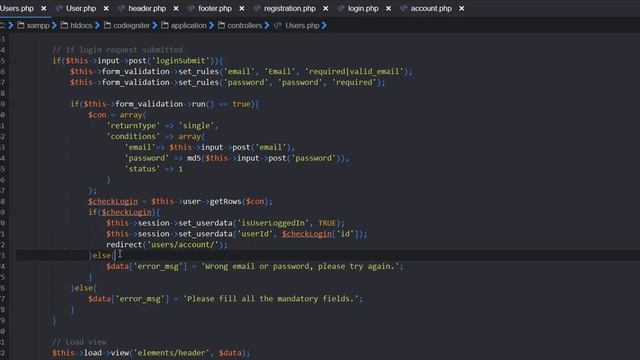Image resolution: width=640 pixels, height=360 pixels.
Task: Click folder icon beside xampp breadcrumb
Action: pyautogui.click(x=21, y=25)
